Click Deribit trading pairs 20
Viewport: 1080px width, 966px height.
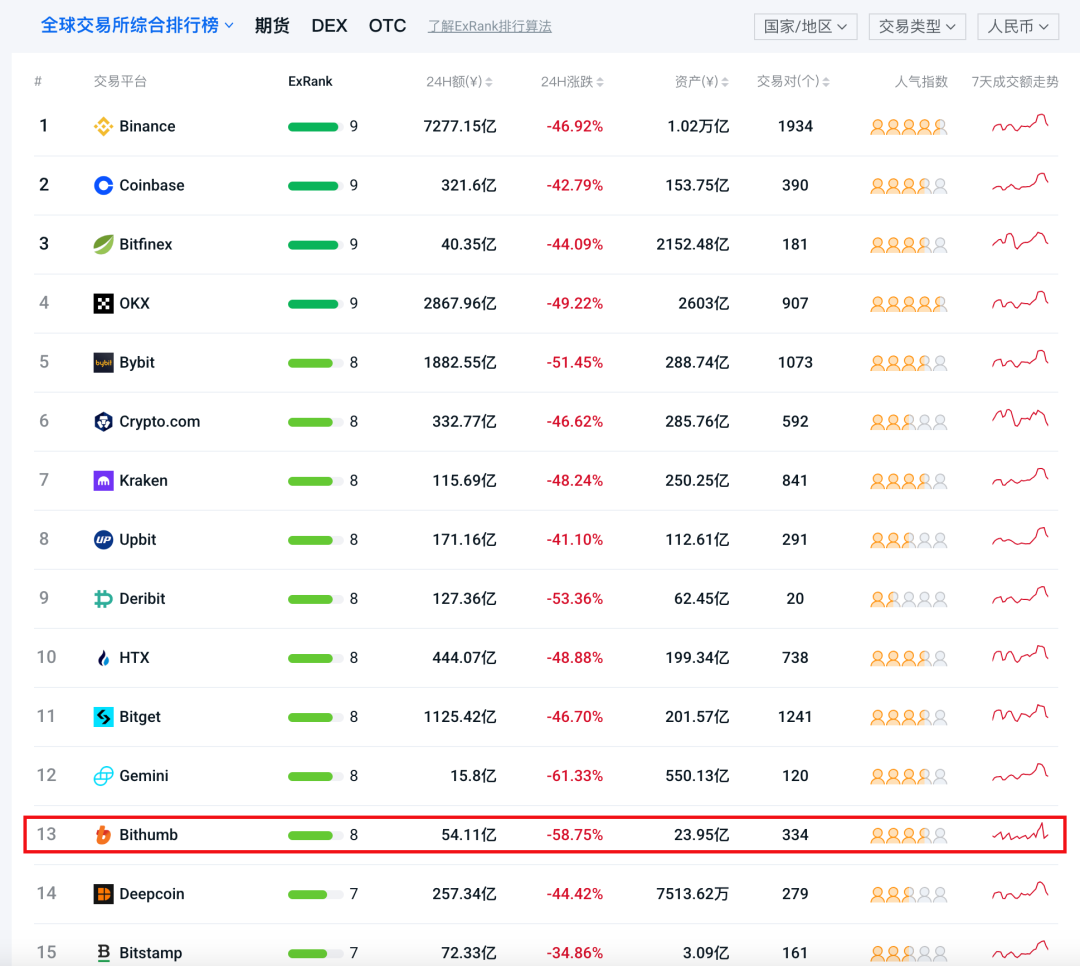(x=795, y=599)
